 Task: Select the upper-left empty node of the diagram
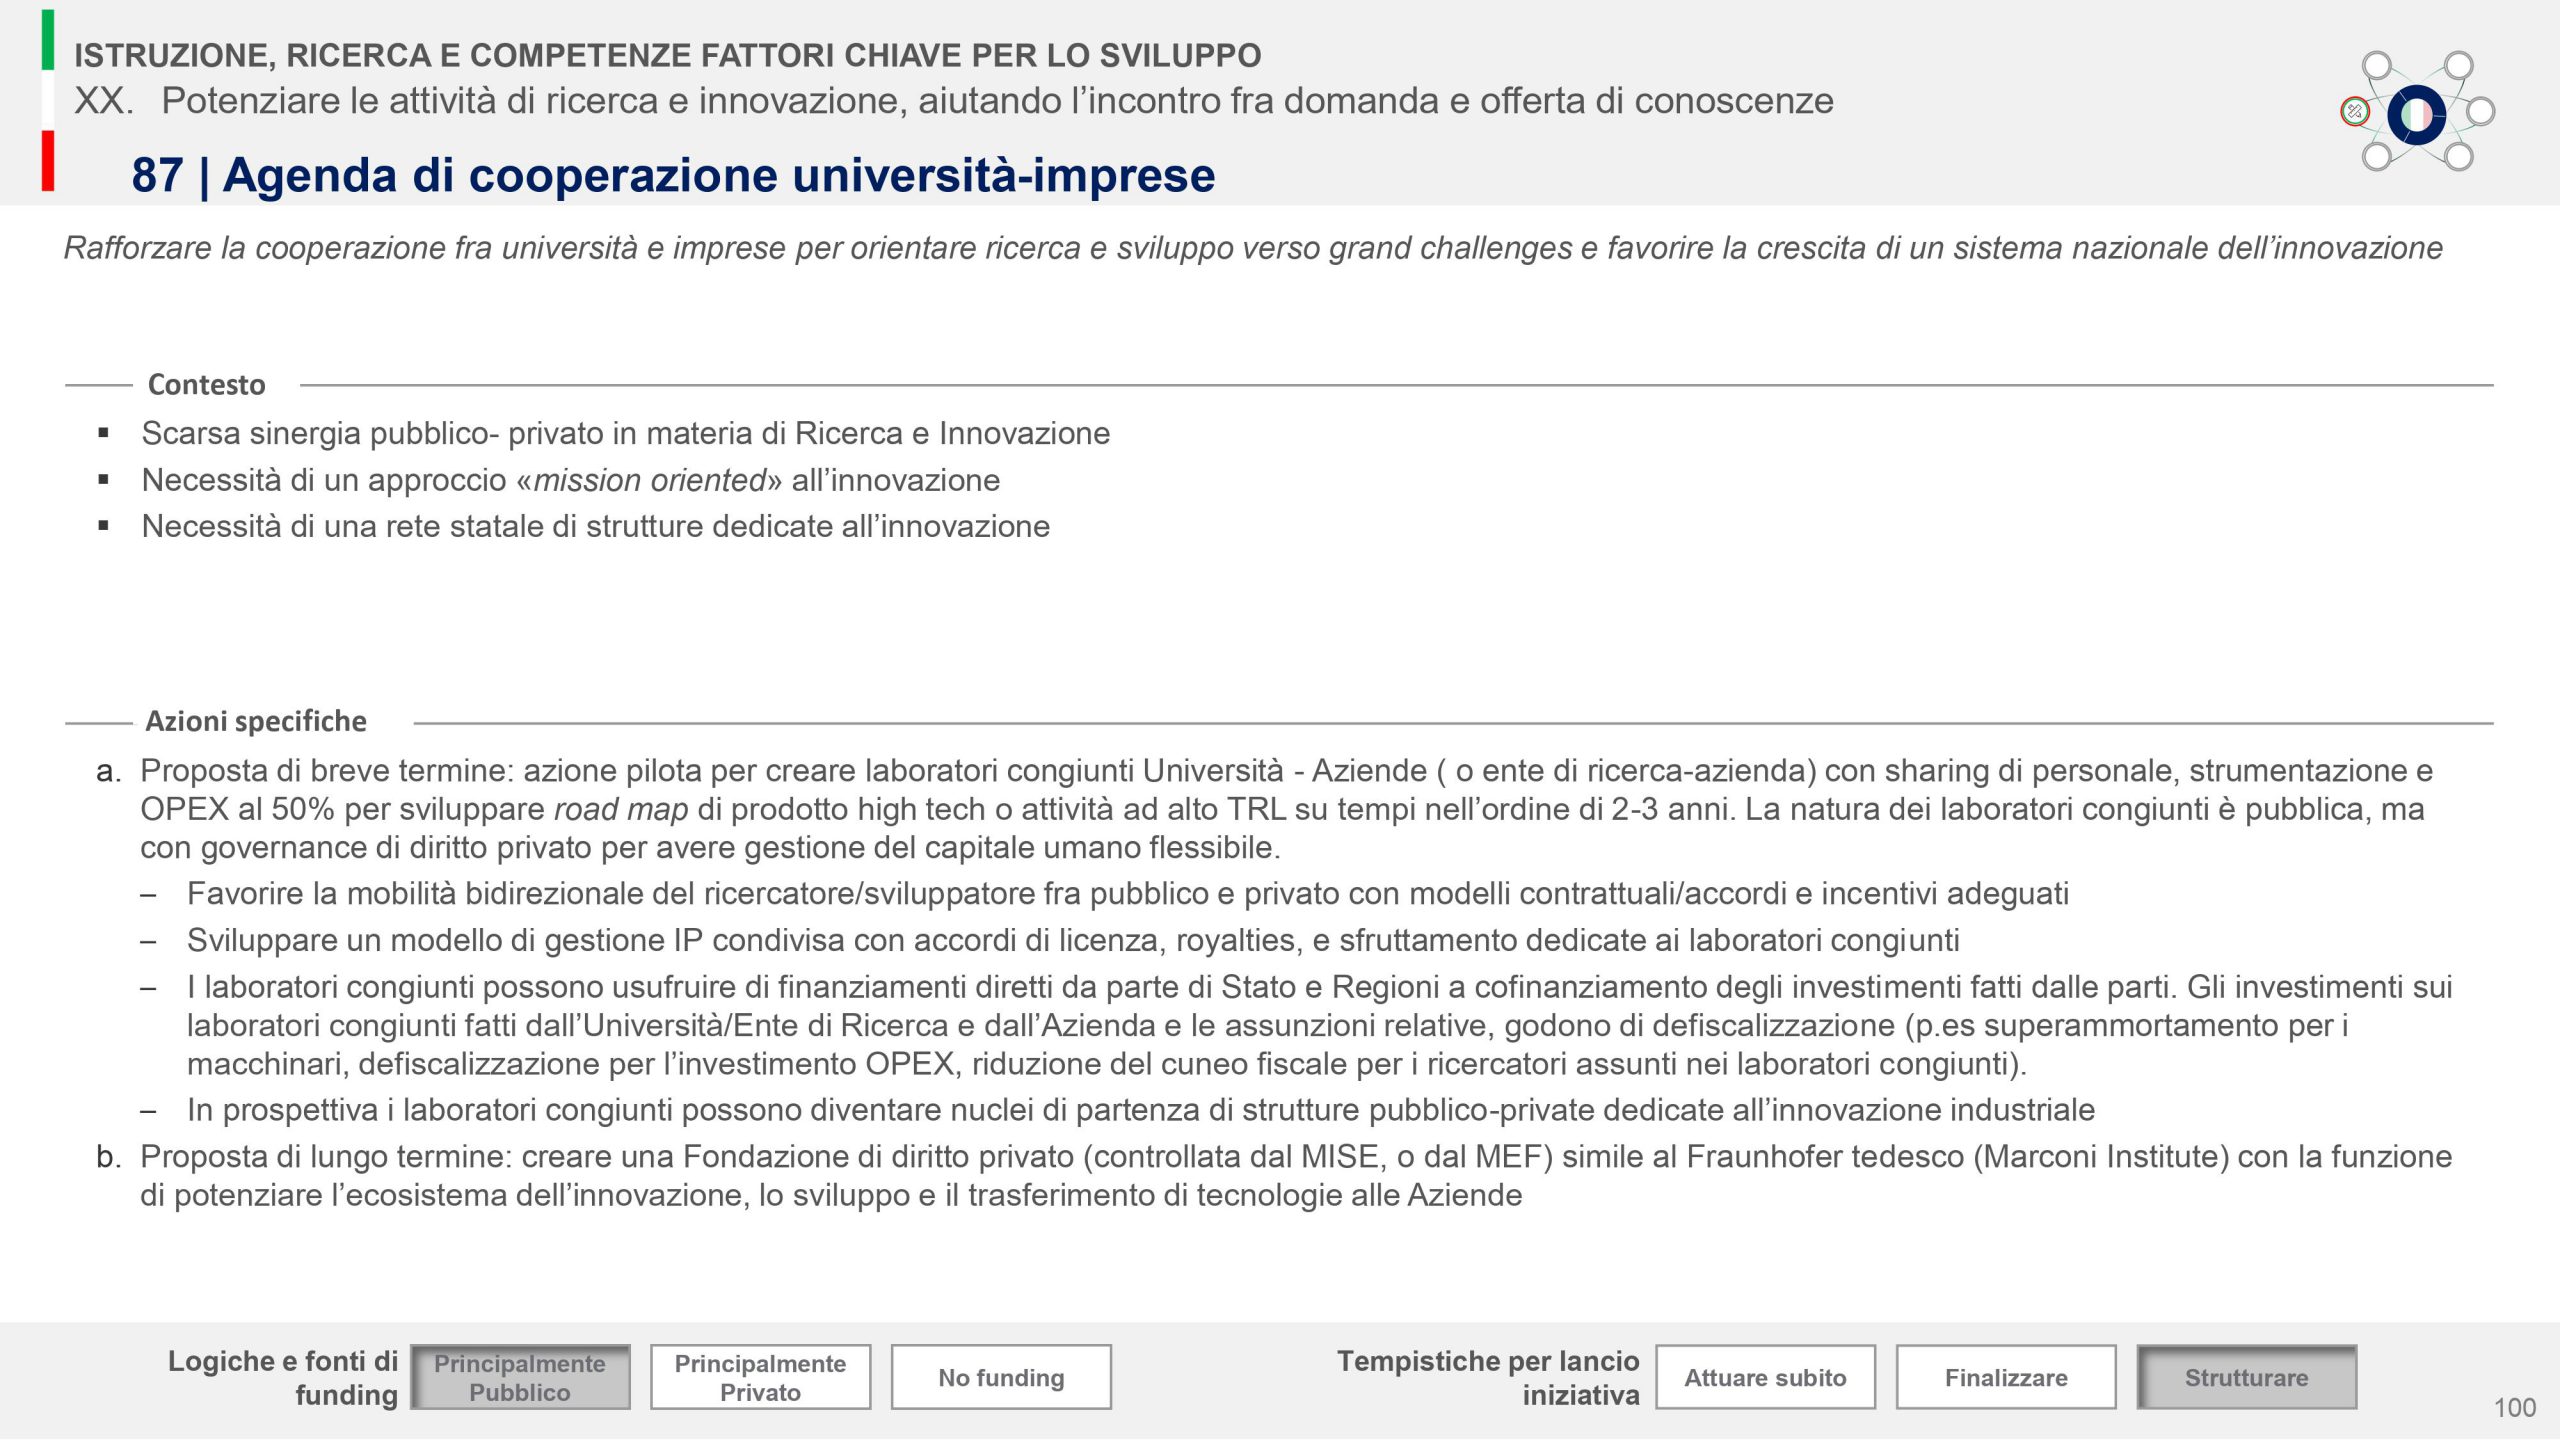click(x=2377, y=66)
